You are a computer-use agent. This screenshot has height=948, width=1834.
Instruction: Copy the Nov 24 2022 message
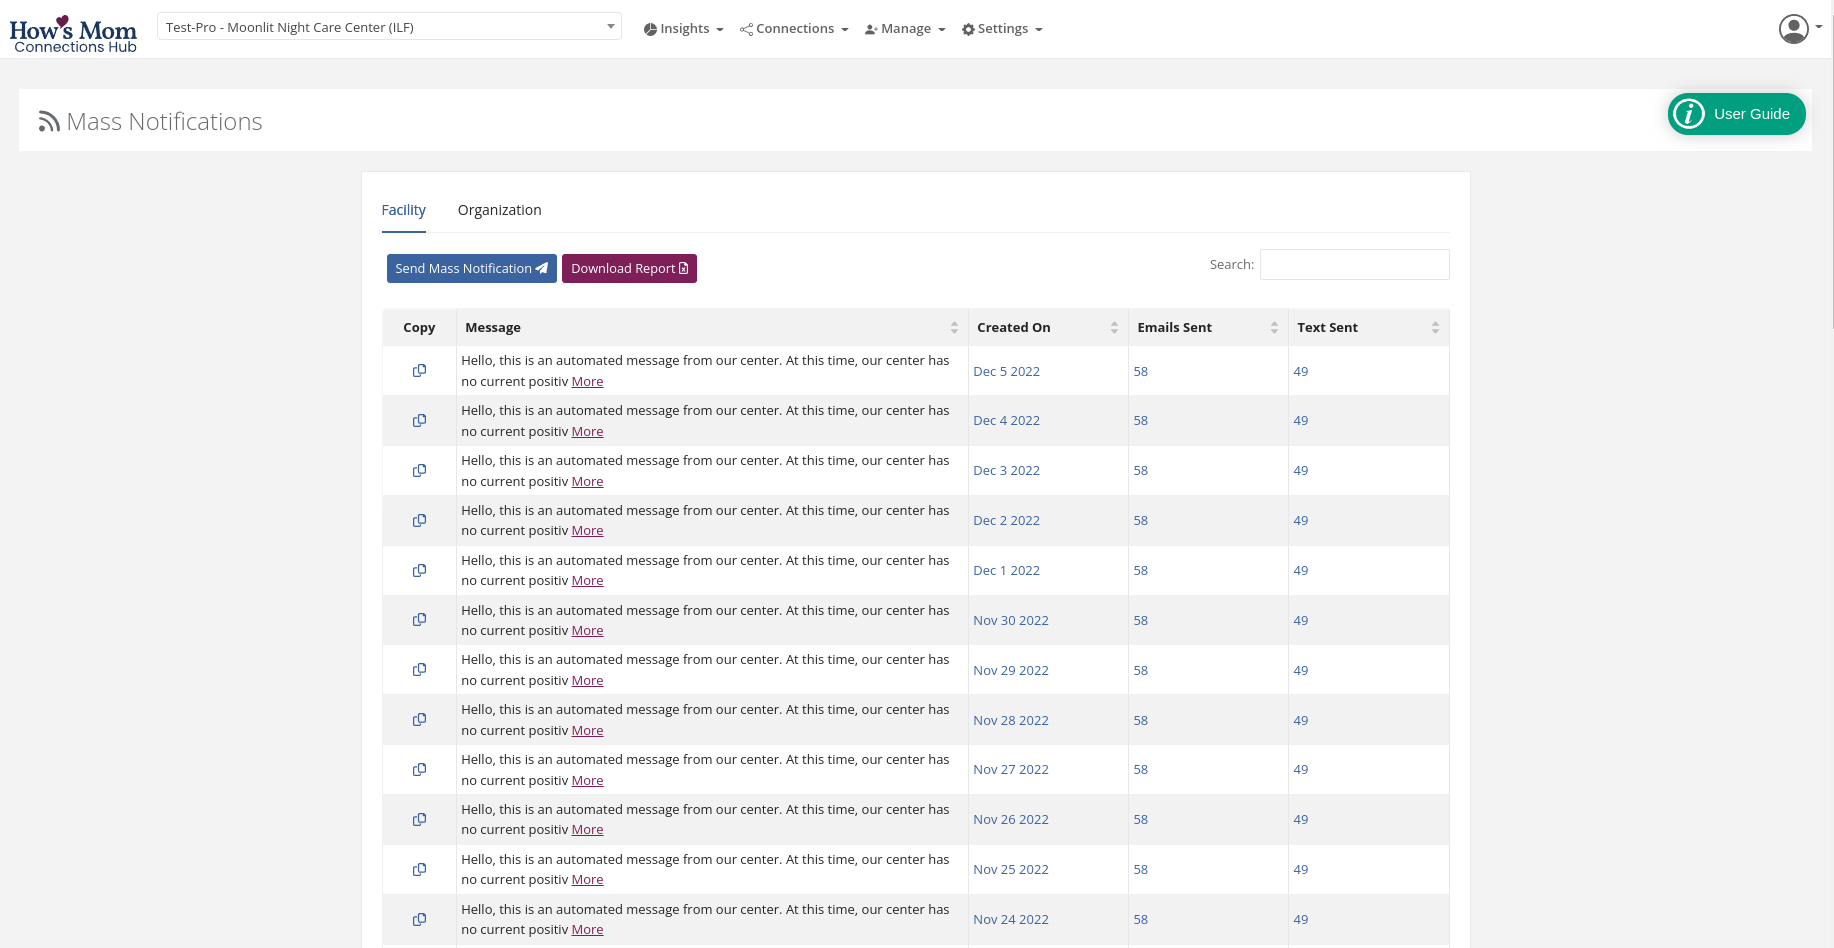[419, 920]
